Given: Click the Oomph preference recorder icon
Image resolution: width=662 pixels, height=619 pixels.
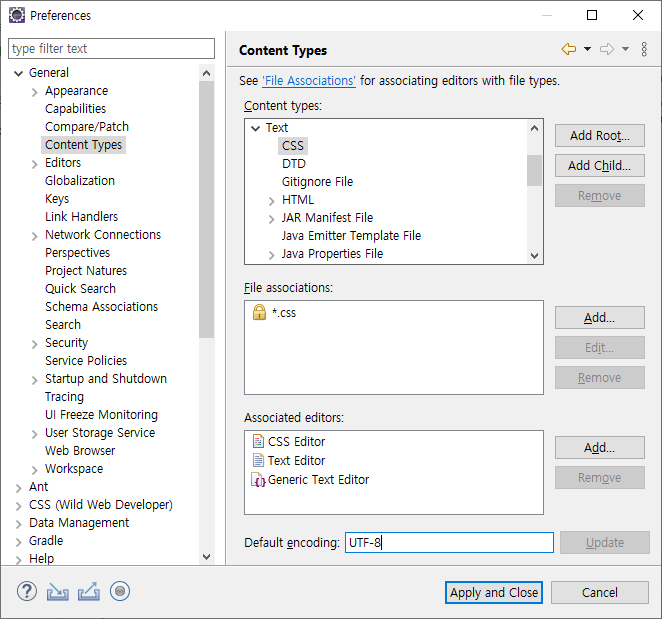Looking at the screenshot, I should 120,591.
